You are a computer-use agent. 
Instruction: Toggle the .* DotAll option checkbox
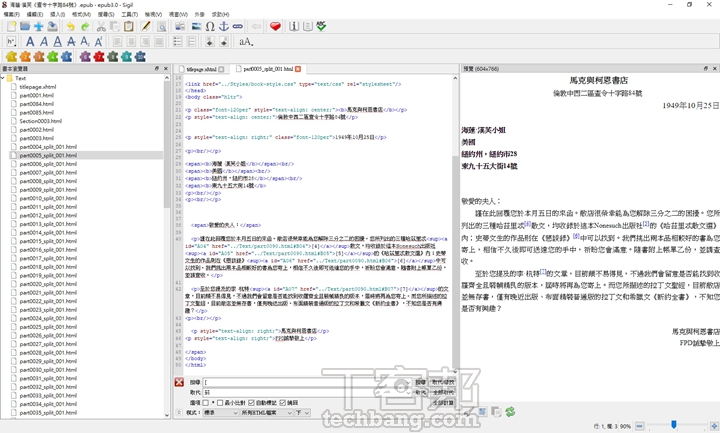point(205,403)
